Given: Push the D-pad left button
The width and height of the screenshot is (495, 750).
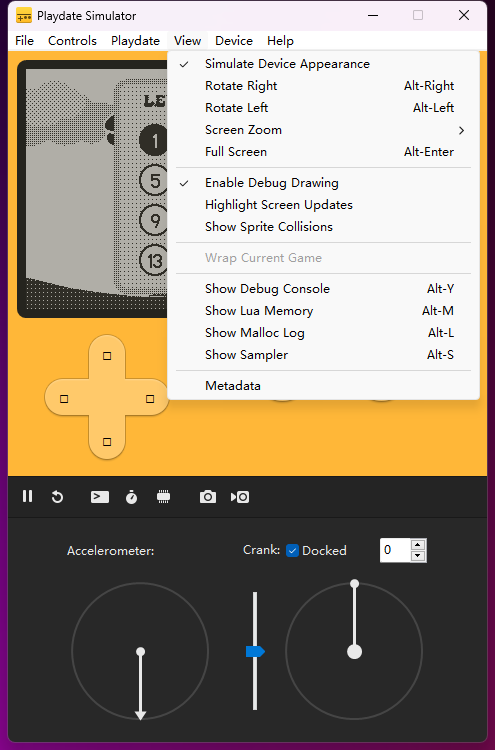Looking at the screenshot, I should 64,399.
